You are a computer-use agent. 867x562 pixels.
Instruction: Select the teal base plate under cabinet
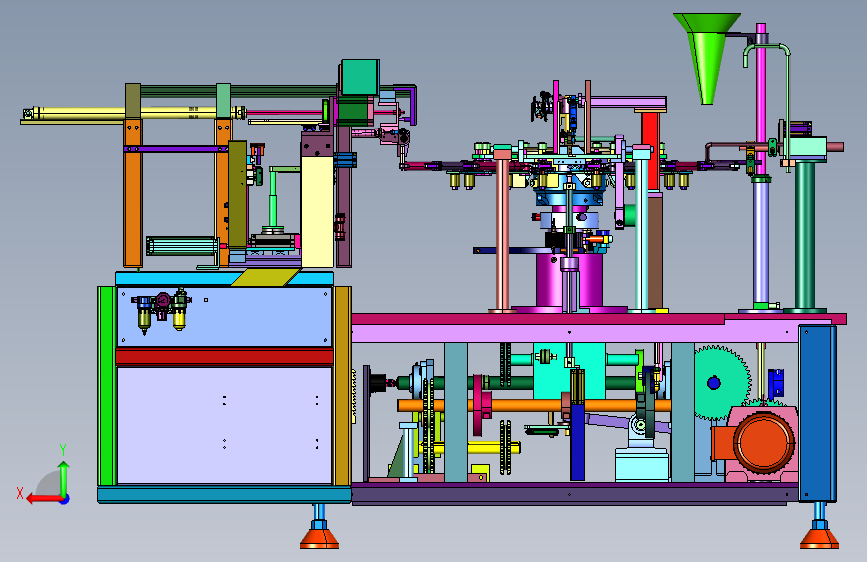click(224, 494)
